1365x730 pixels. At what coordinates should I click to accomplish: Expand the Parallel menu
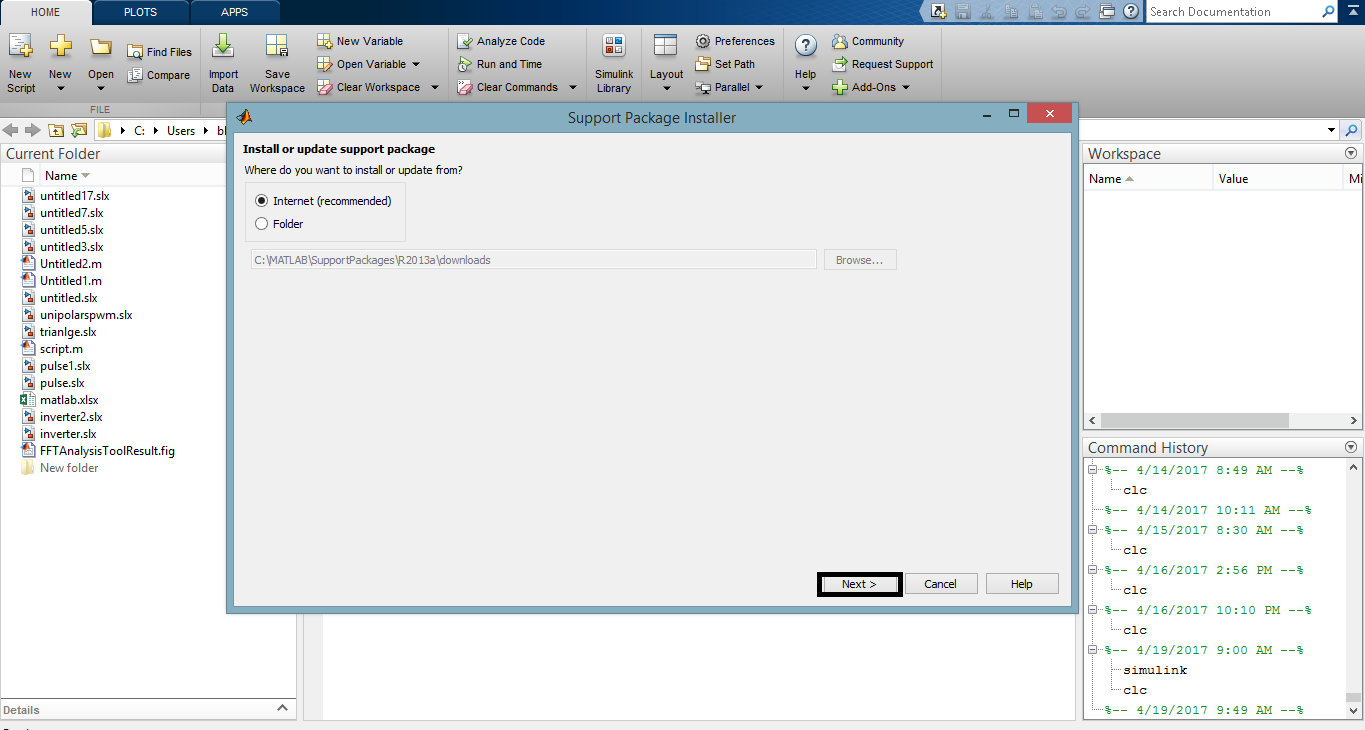756,87
